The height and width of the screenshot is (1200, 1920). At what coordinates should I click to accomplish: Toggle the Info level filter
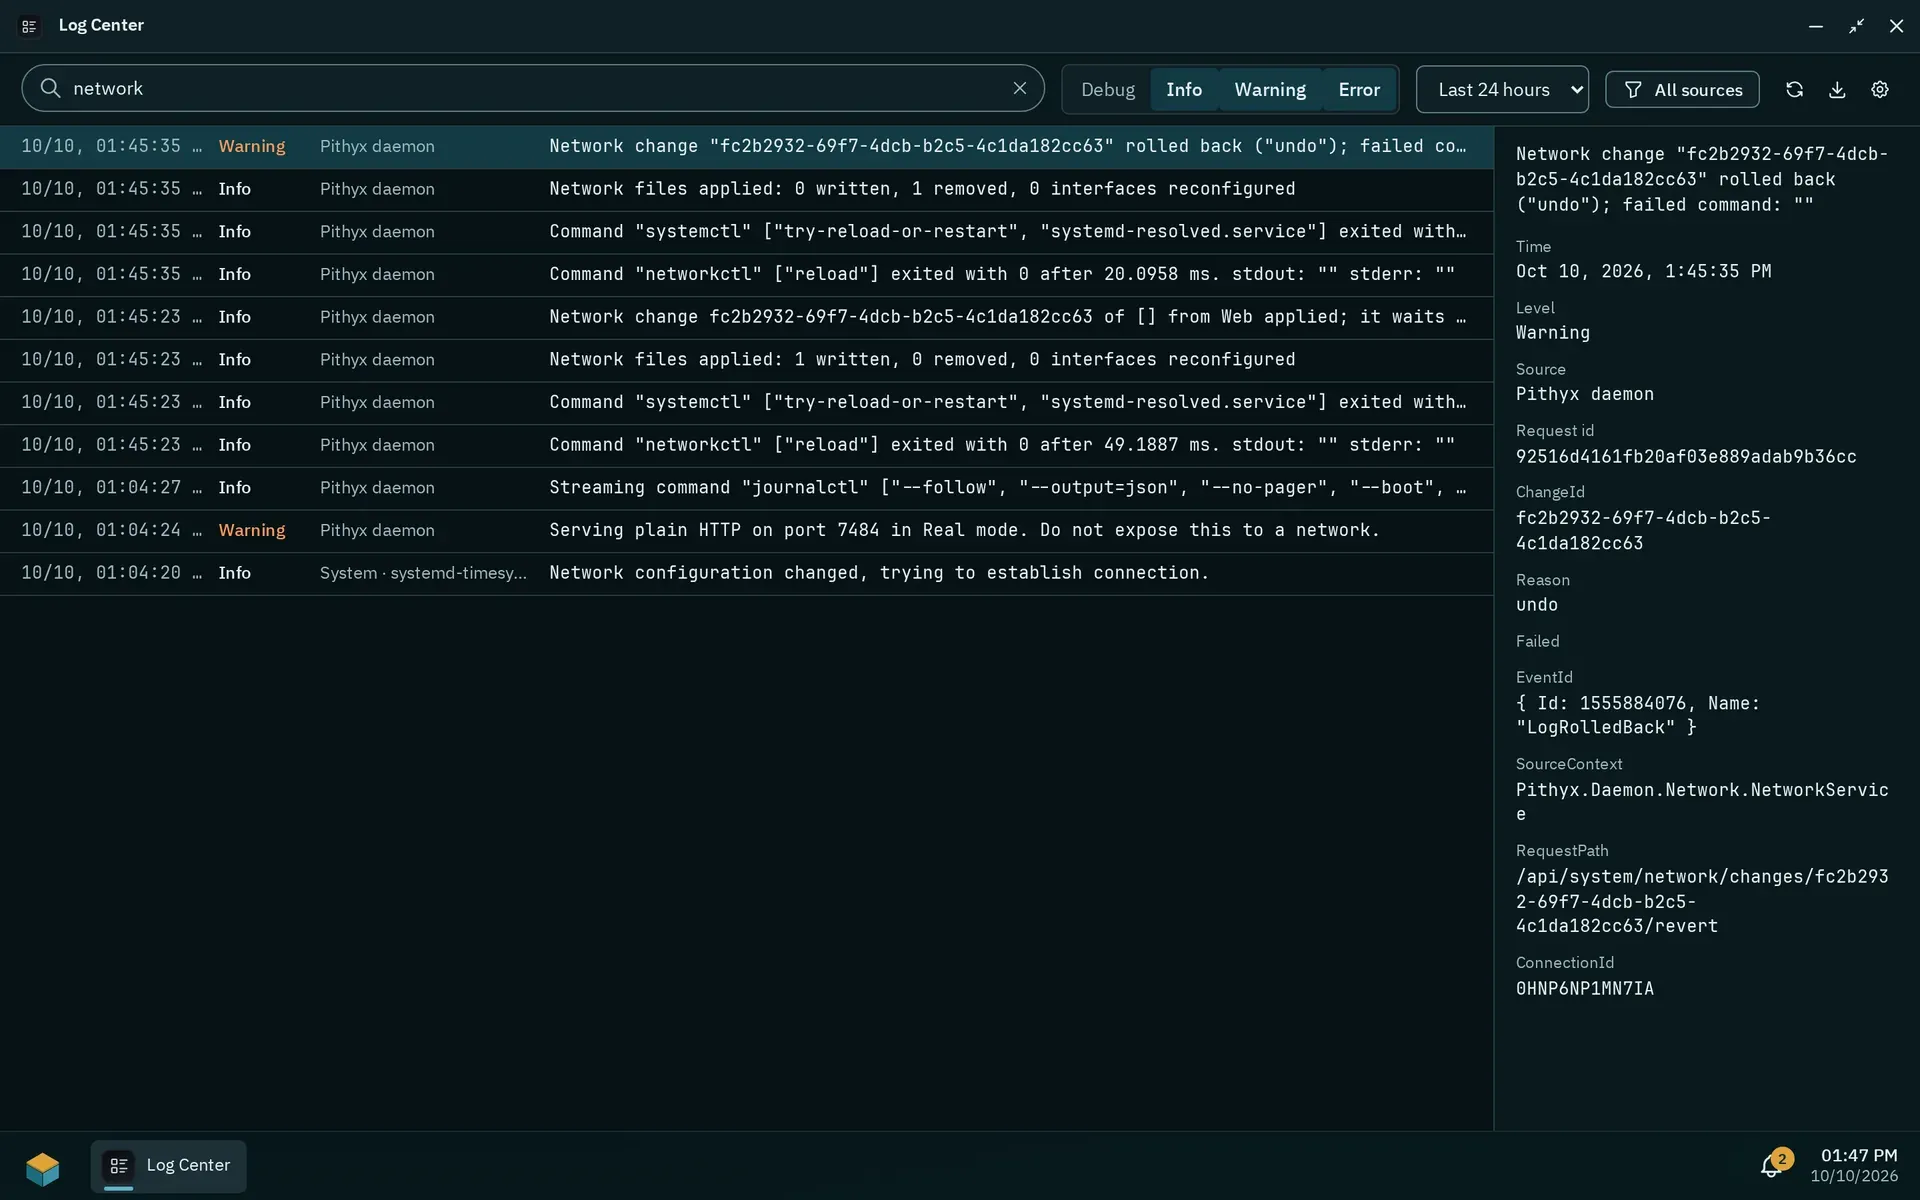[x=1184, y=90]
